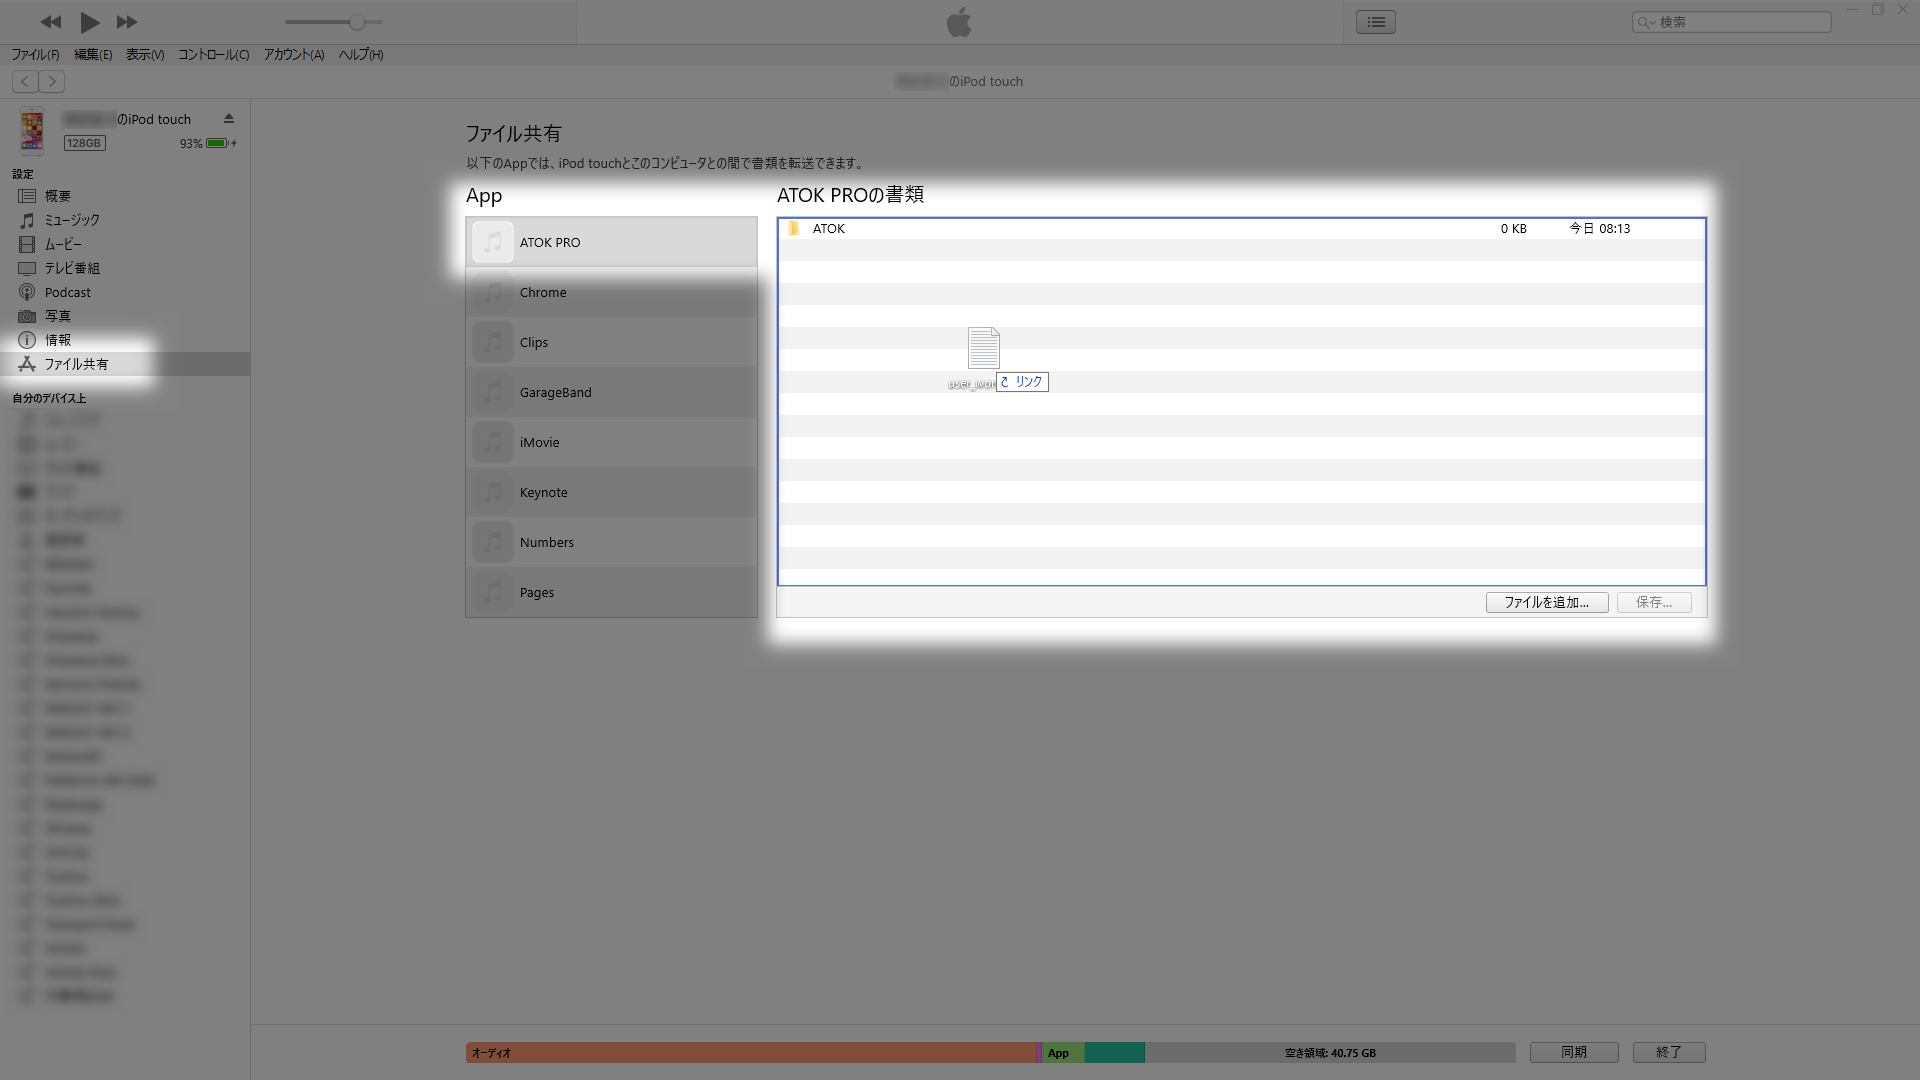Click the 128GB capacity badge
Screen dimensions: 1920x1080
85,144
